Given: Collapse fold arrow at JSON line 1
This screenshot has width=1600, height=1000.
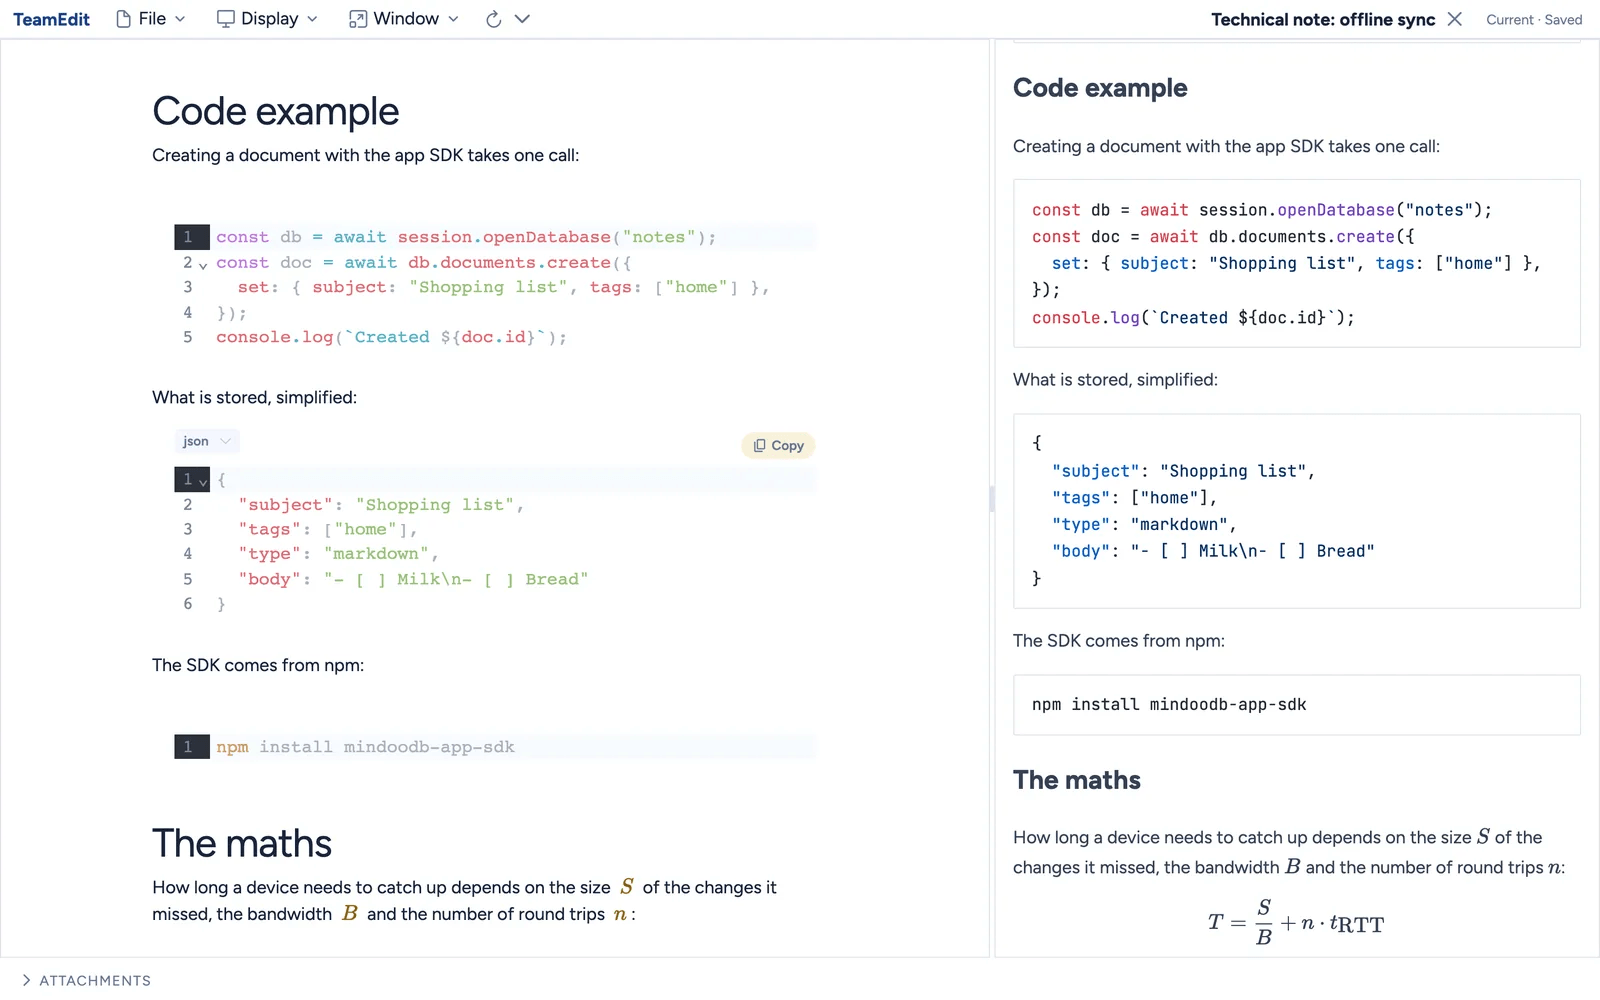Looking at the screenshot, I should [x=203, y=482].
